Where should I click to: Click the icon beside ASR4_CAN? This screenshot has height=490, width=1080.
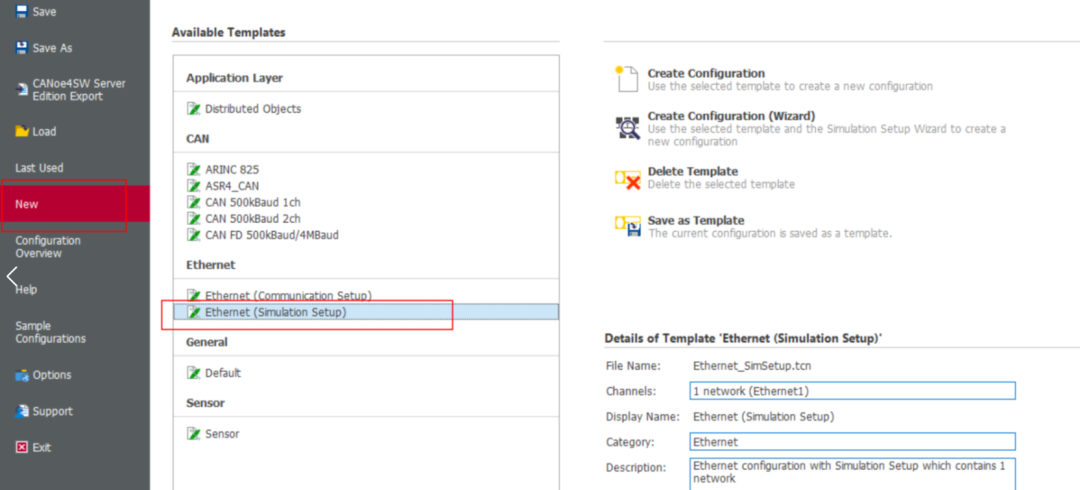[x=194, y=185]
